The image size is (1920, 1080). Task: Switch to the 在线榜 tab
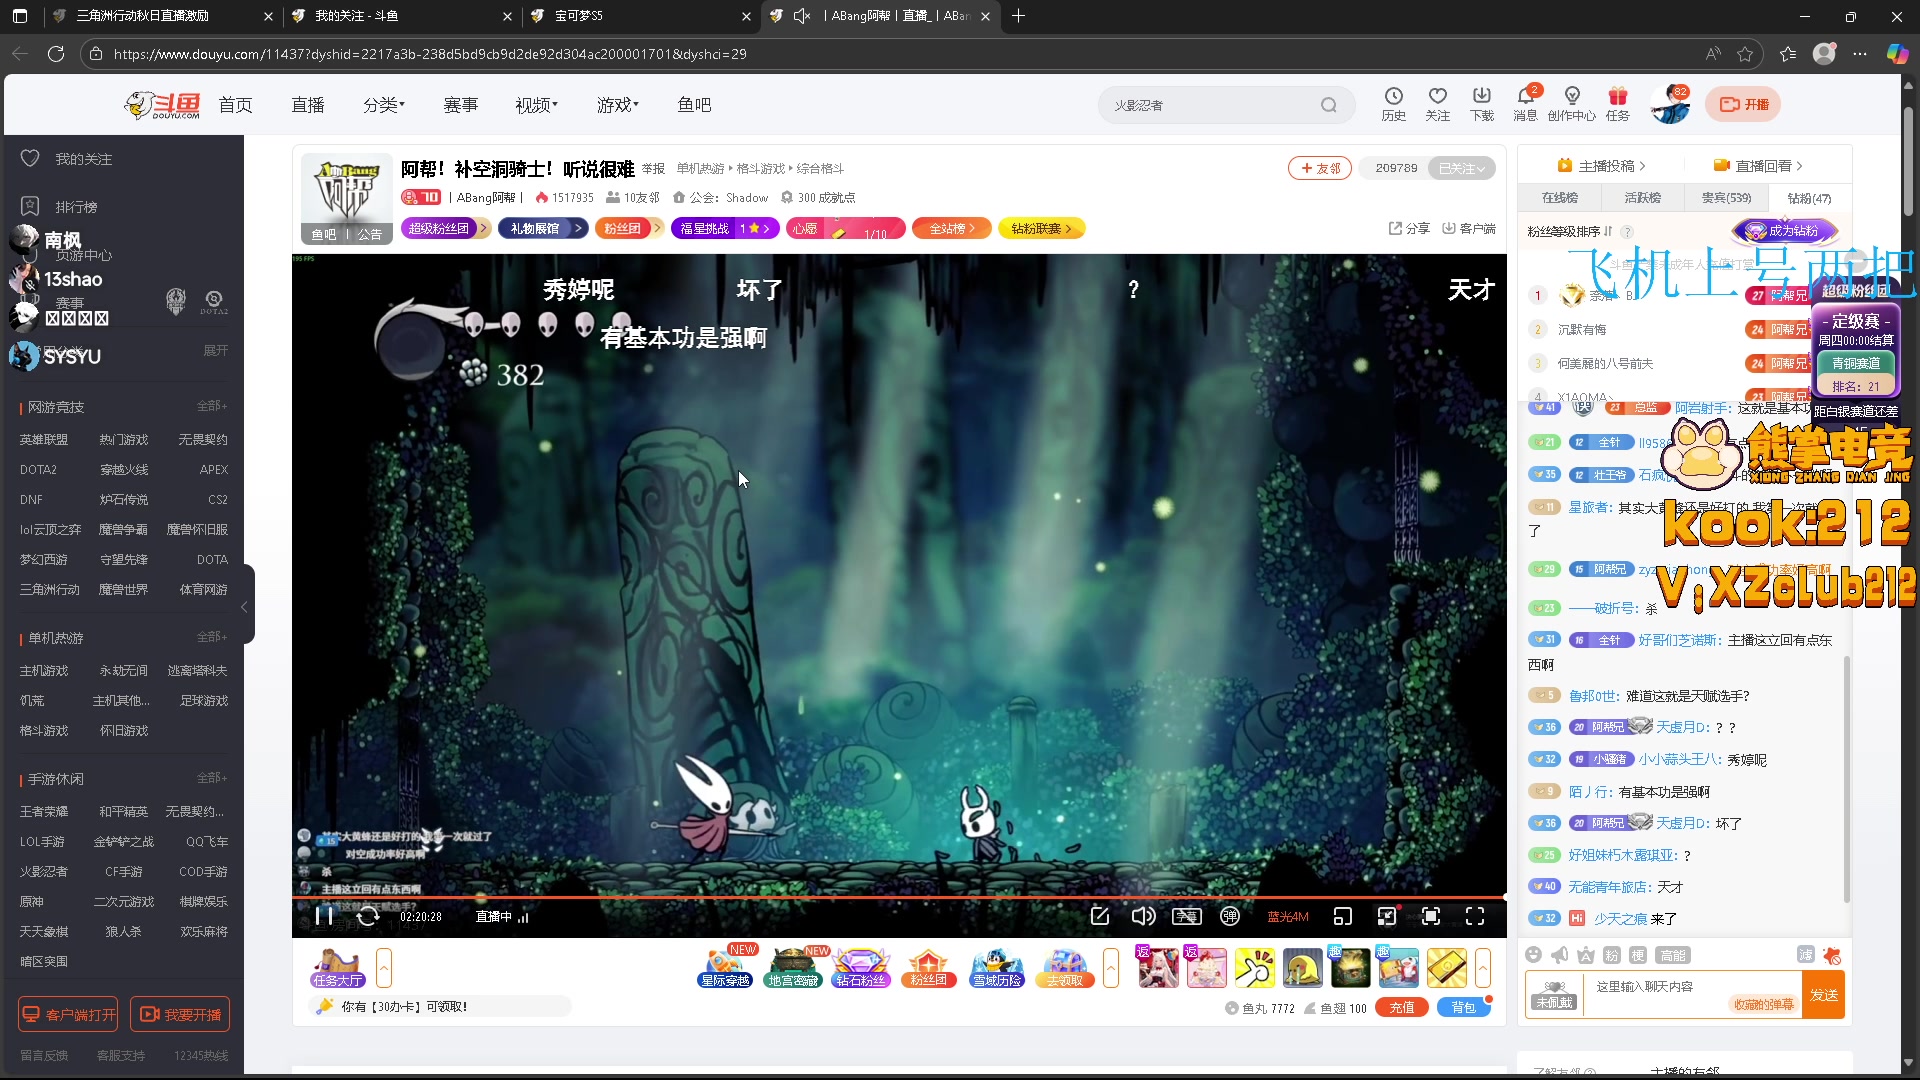pyautogui.click(x=1560, y=198)
